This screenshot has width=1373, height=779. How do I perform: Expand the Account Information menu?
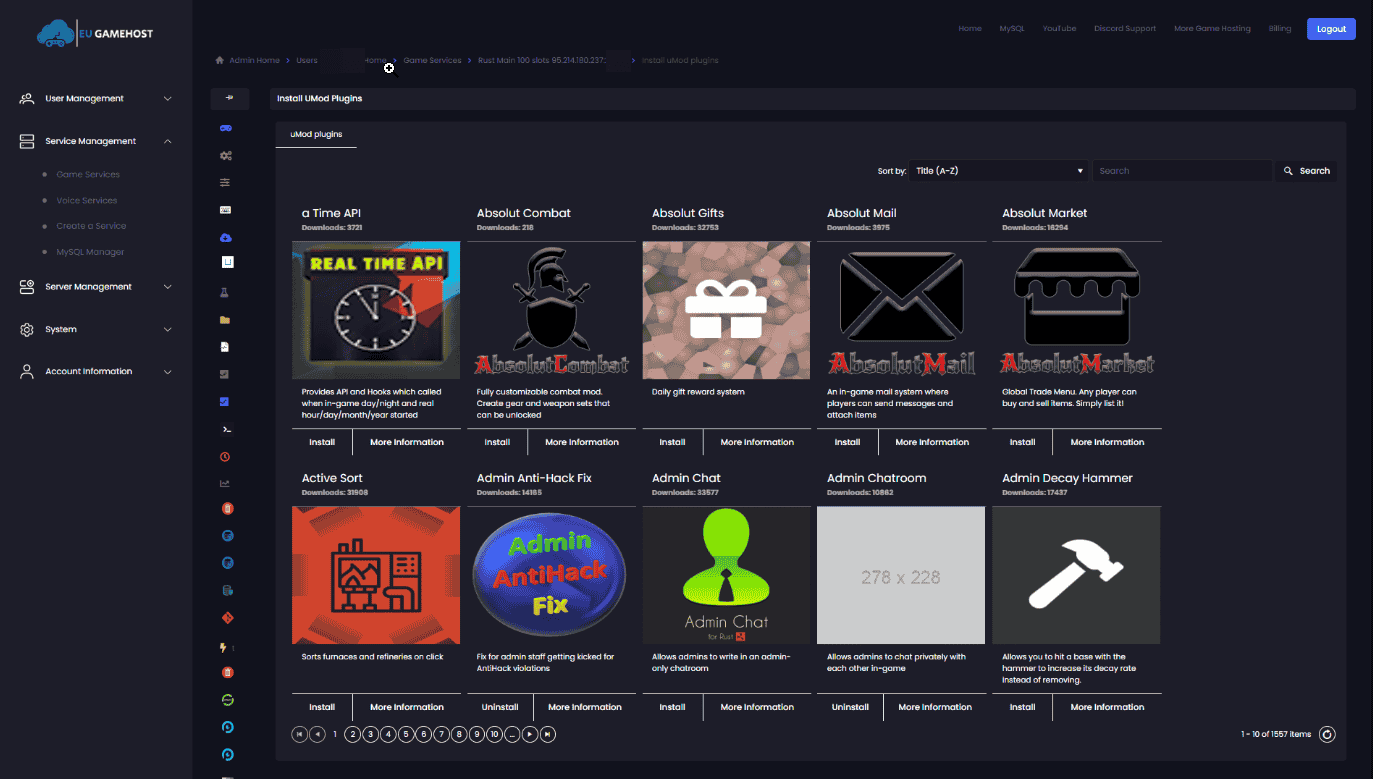coord(95,371)
